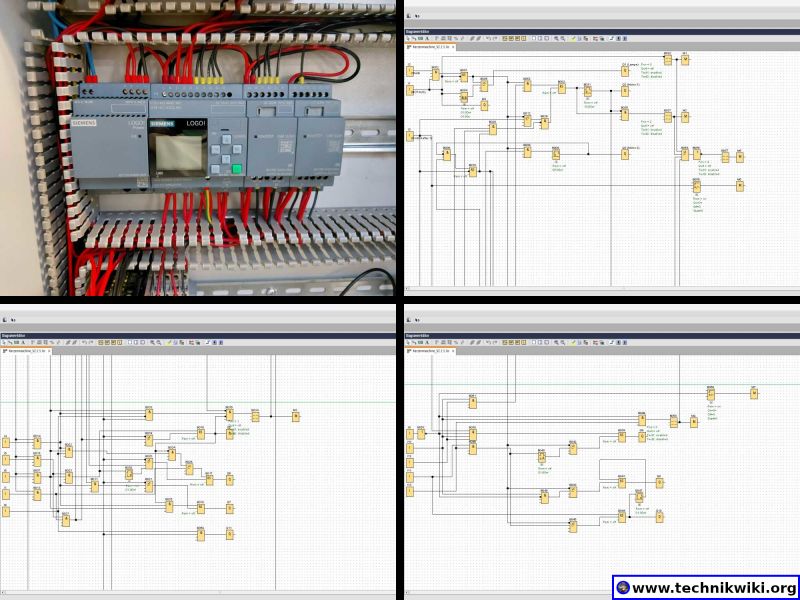Zoom out using top-right editor's magnifier minus
Image resolution: width=800 pixels, height=600 pixels.
point(563,38)
